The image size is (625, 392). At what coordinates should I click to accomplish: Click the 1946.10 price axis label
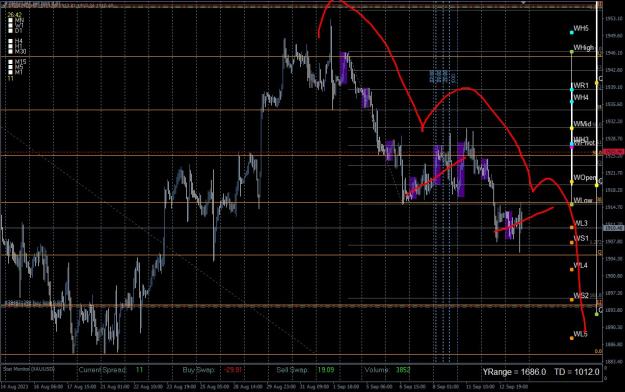click(614, 53)
